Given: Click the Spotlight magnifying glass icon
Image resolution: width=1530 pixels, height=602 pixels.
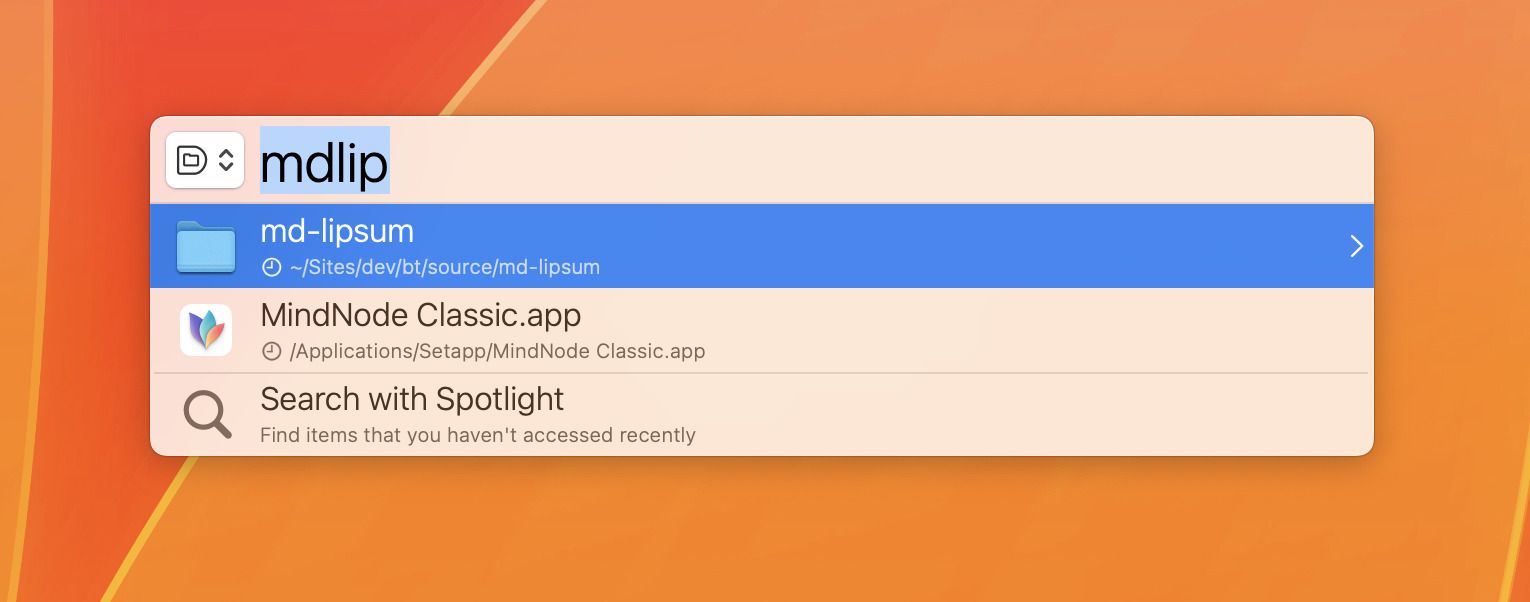Looking at the screenshot, I should 206,415.
